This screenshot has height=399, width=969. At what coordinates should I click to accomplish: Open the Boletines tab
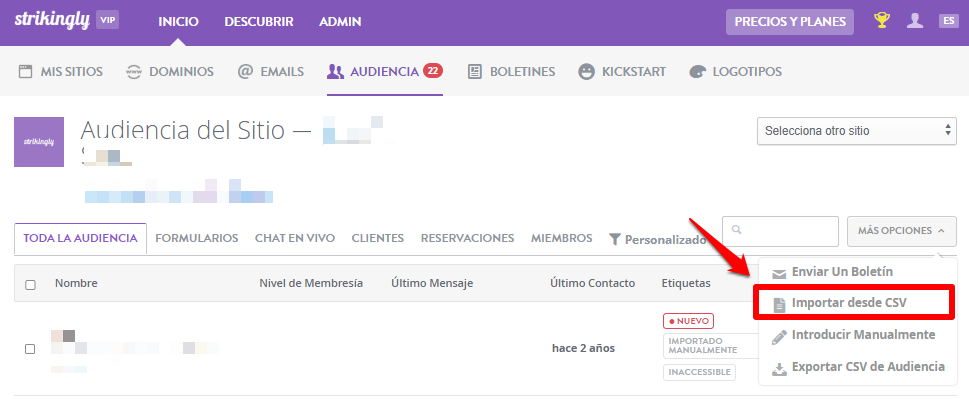pyautogui.click(x=511, y=72)
